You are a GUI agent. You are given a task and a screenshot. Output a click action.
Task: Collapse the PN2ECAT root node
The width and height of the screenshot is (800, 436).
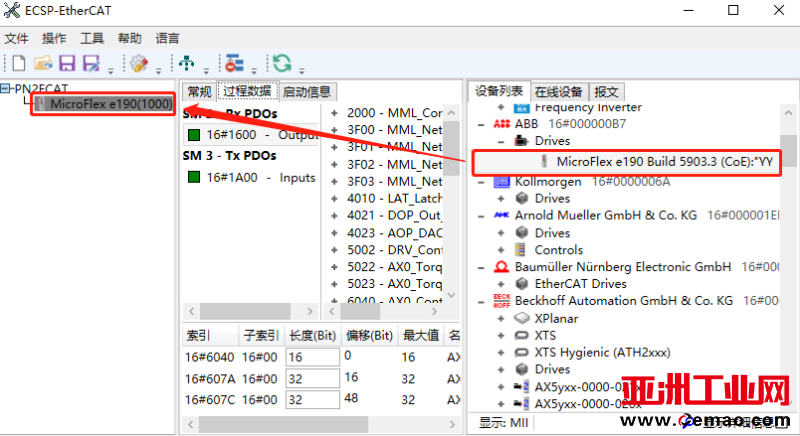click(x=5, y=89)
